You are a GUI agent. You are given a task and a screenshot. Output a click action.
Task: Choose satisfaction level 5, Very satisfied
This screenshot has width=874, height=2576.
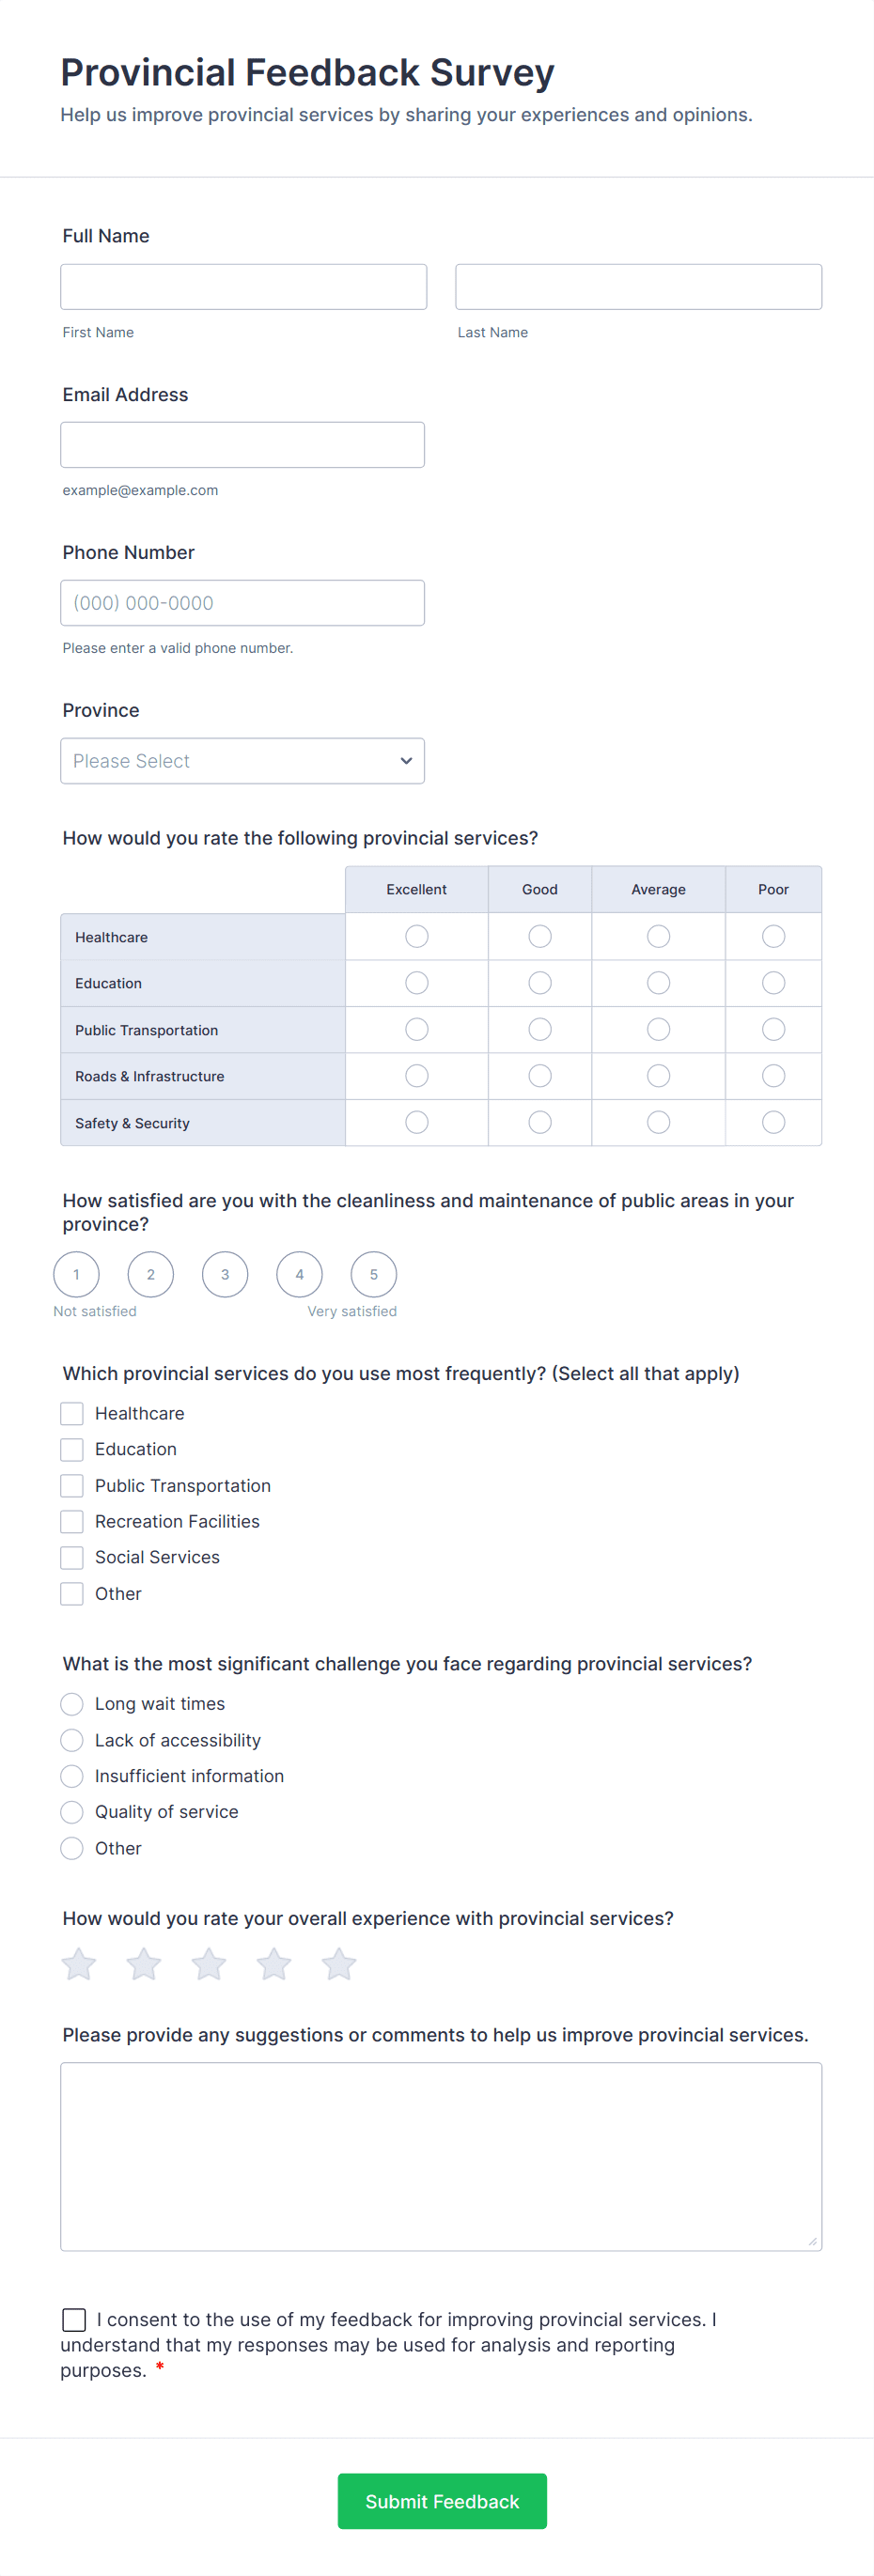click(x=373, y=1274)
